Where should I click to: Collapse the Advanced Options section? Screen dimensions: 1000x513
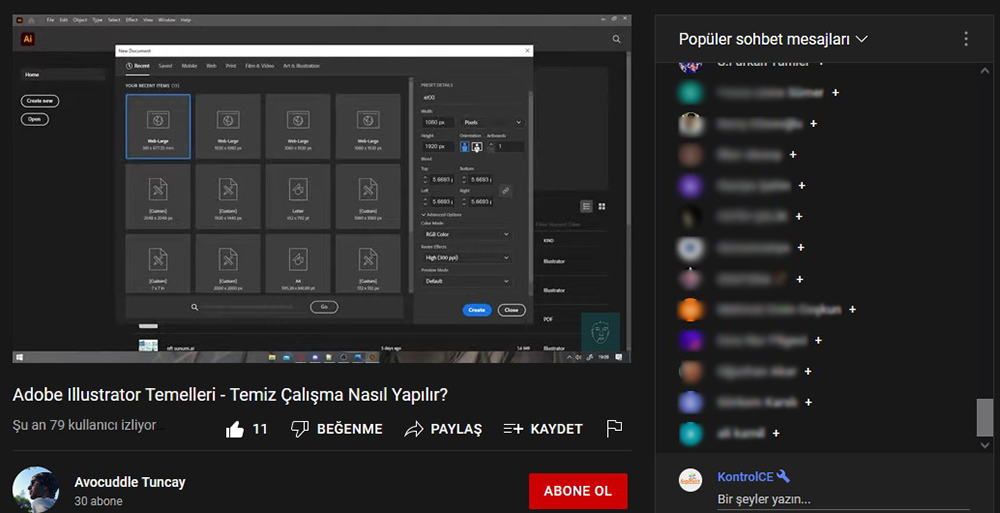[x=441, y=214]
